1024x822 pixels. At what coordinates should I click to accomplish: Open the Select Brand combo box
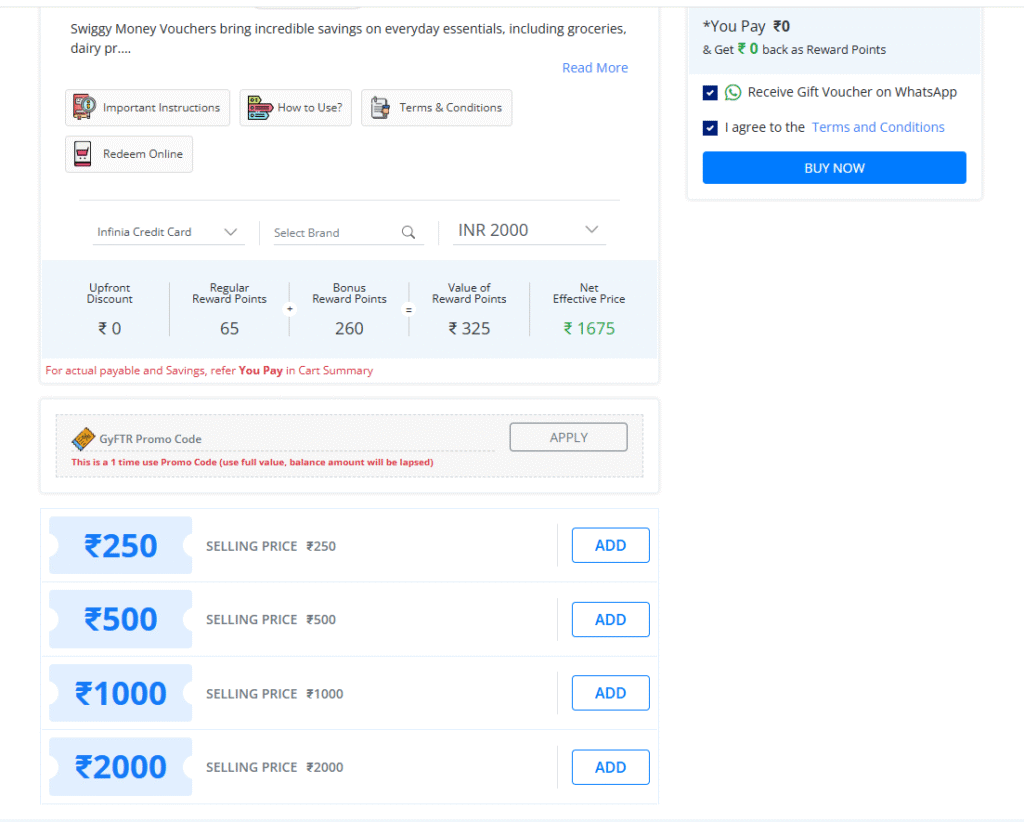pyautogui.click(x=330, y=231)
